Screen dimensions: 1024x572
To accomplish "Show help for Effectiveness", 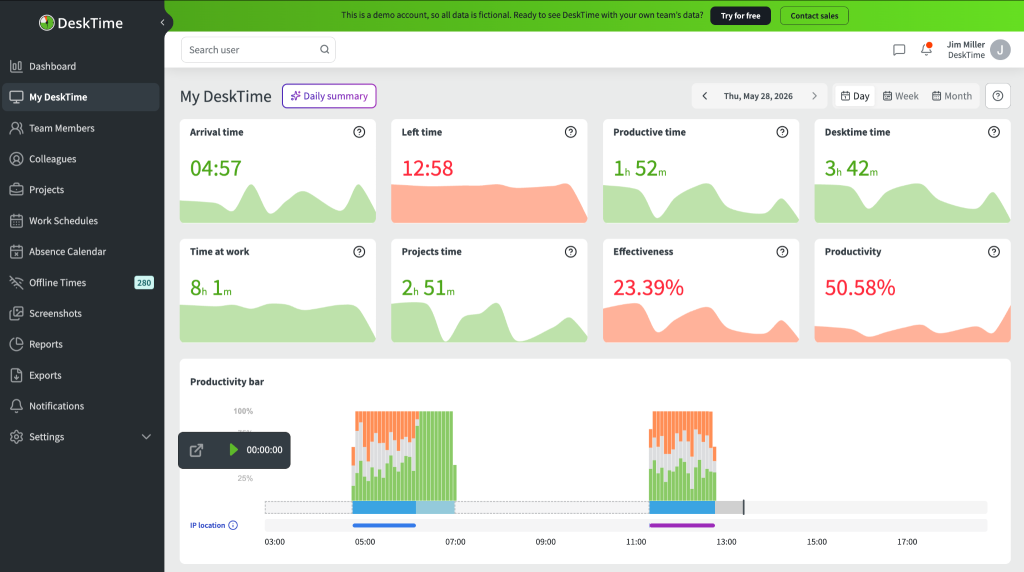I will (x=782, y=252).
